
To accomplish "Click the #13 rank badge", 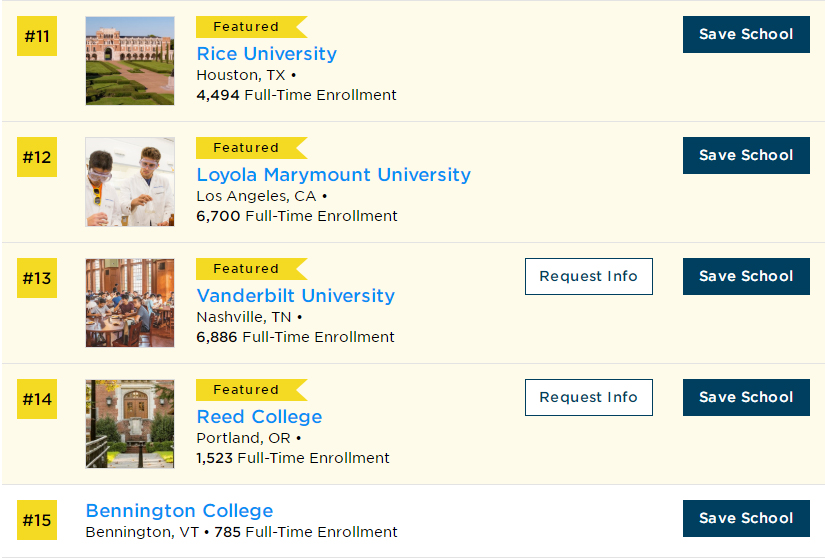I will coord(37,278).
